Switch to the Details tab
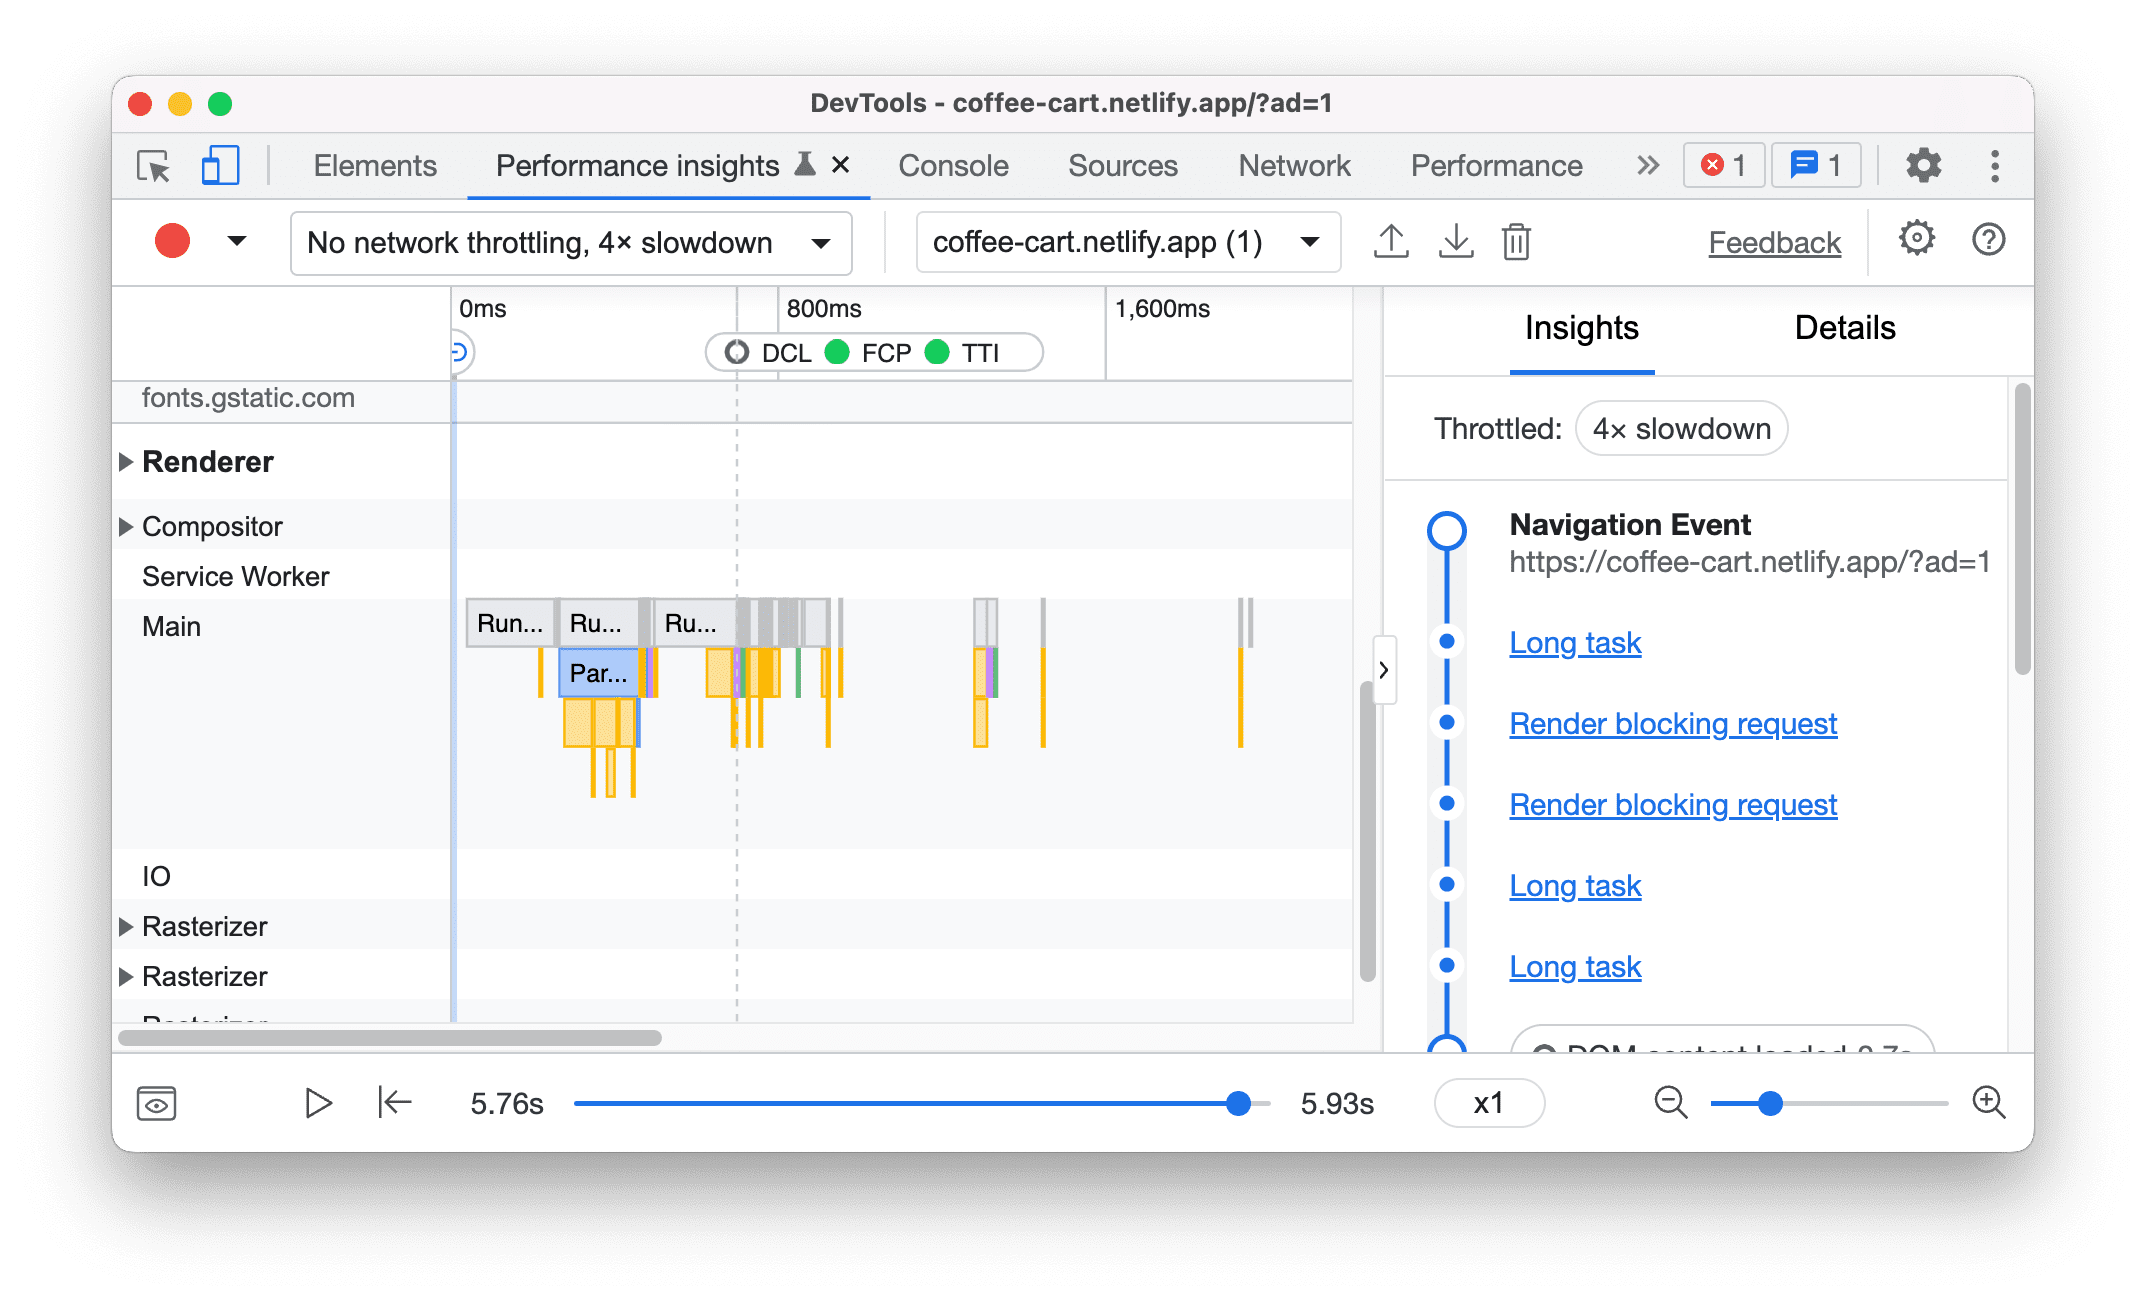2146x1300 pixels. [x=1846, y=325]
